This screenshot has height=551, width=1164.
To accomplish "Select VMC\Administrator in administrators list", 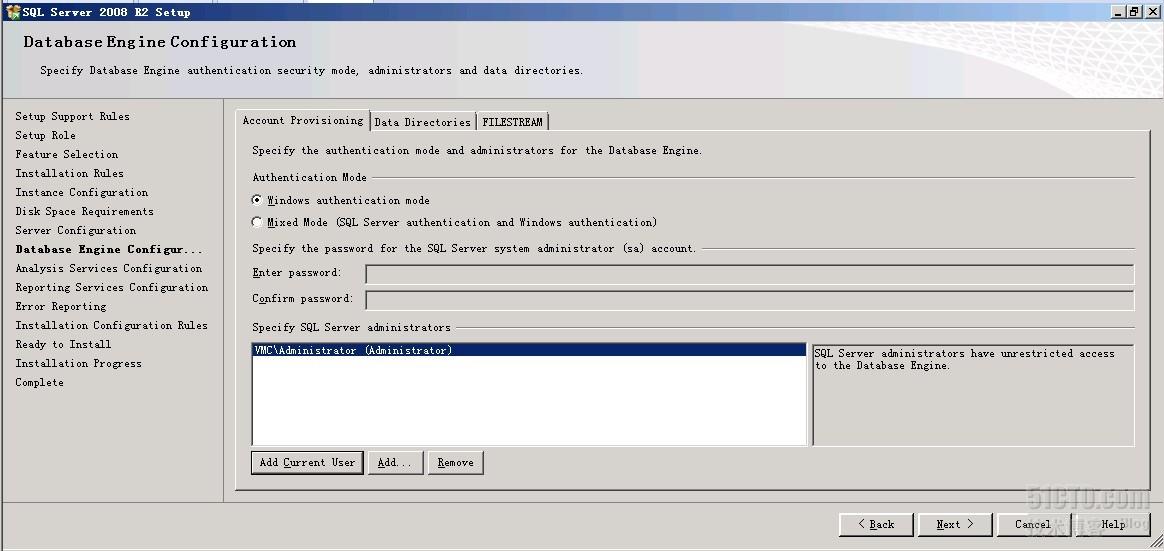I will point(529,350).
